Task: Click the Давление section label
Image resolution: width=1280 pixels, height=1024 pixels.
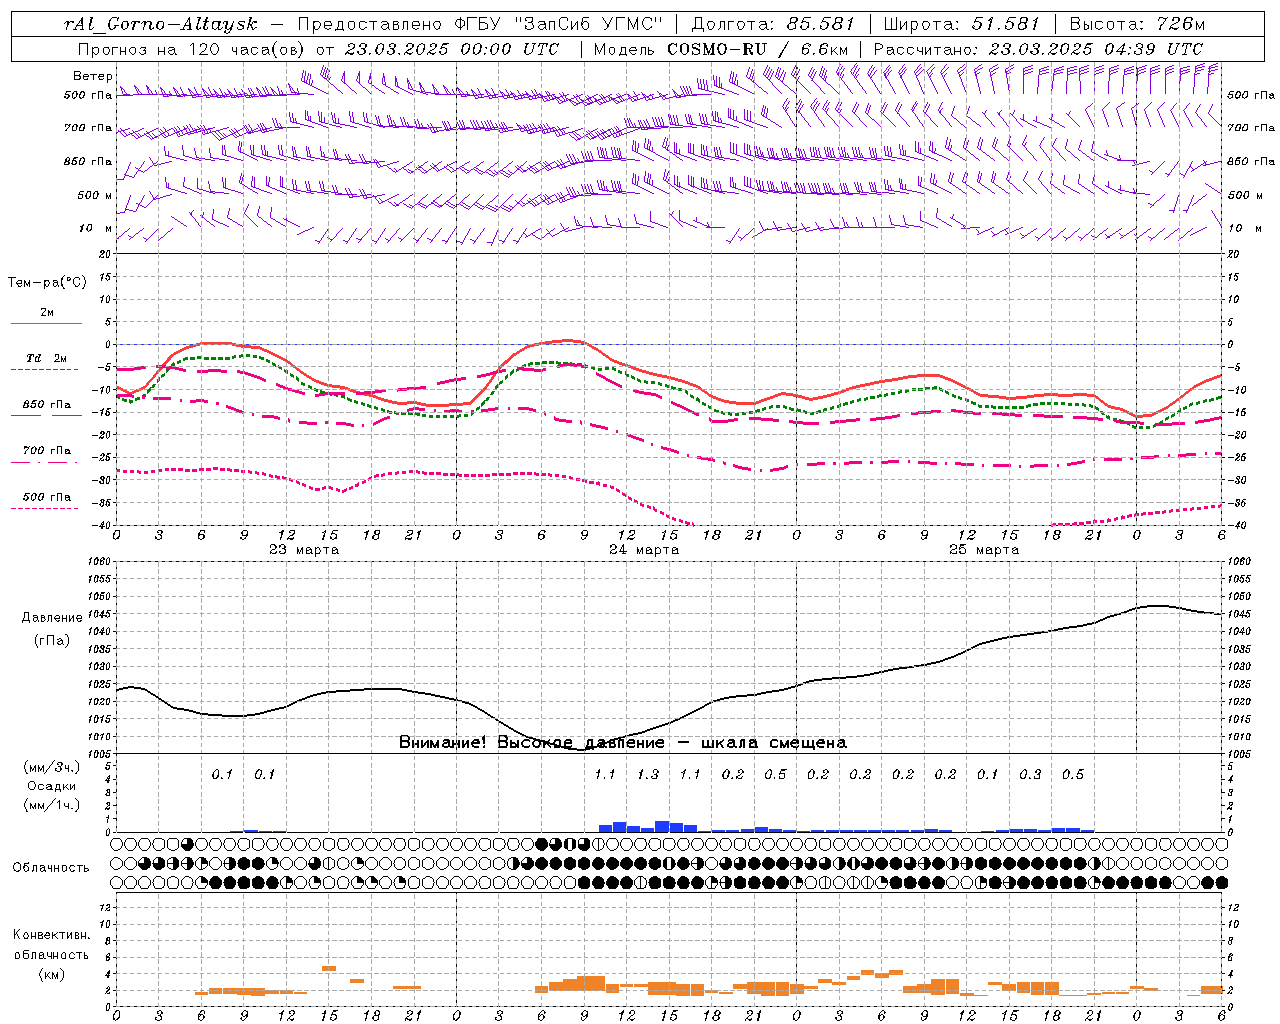Action: point(52,617)
